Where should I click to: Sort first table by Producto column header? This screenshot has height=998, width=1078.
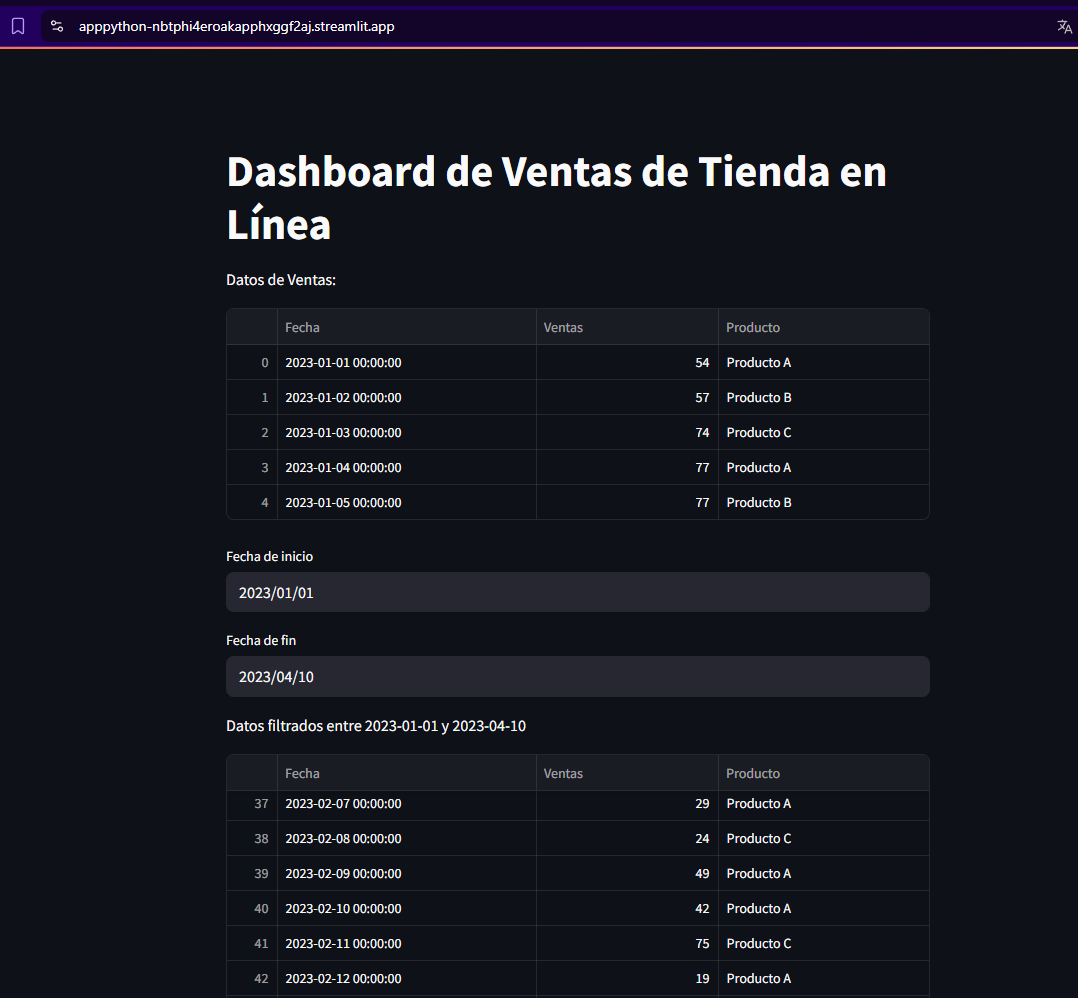click(x=824, y=327)
